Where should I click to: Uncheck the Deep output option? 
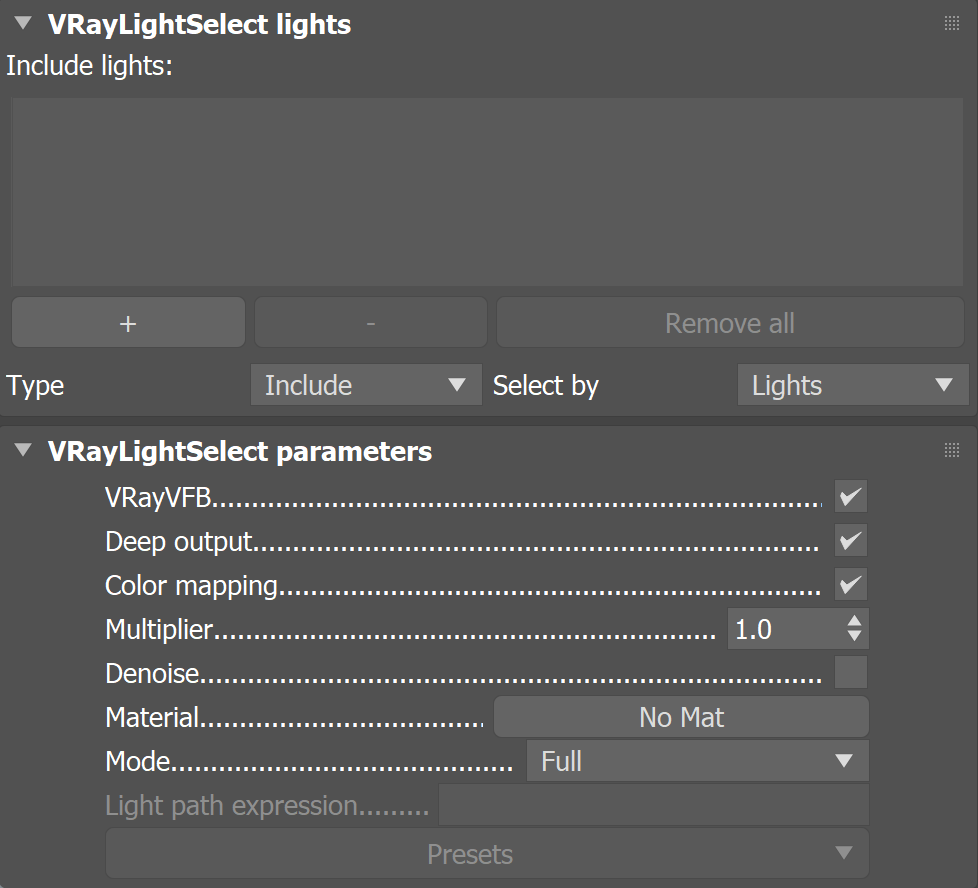(x=850, y=540)
